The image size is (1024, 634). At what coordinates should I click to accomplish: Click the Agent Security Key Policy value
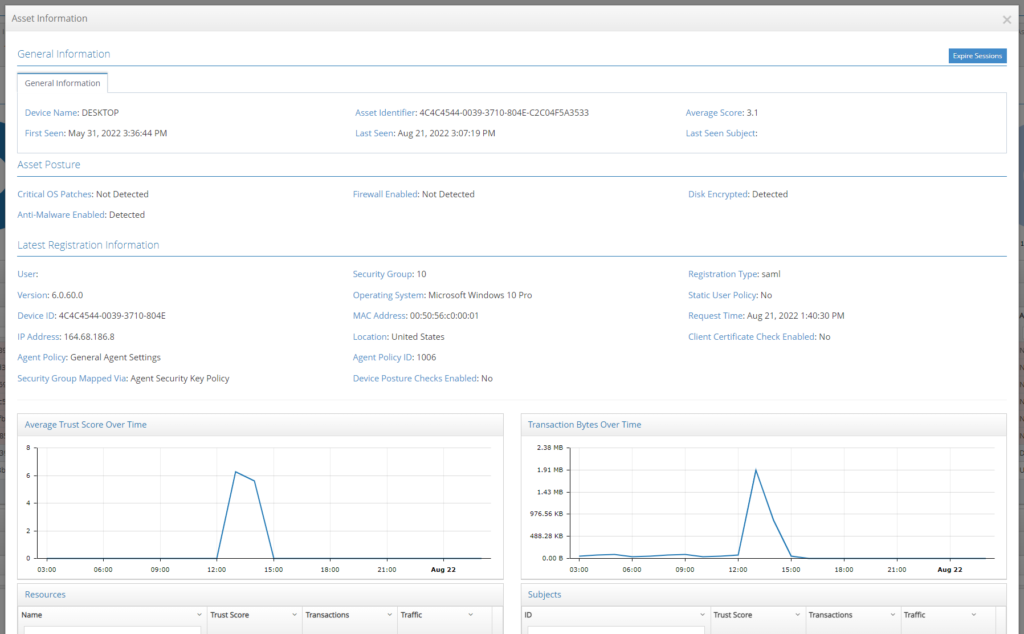(180, 378)
